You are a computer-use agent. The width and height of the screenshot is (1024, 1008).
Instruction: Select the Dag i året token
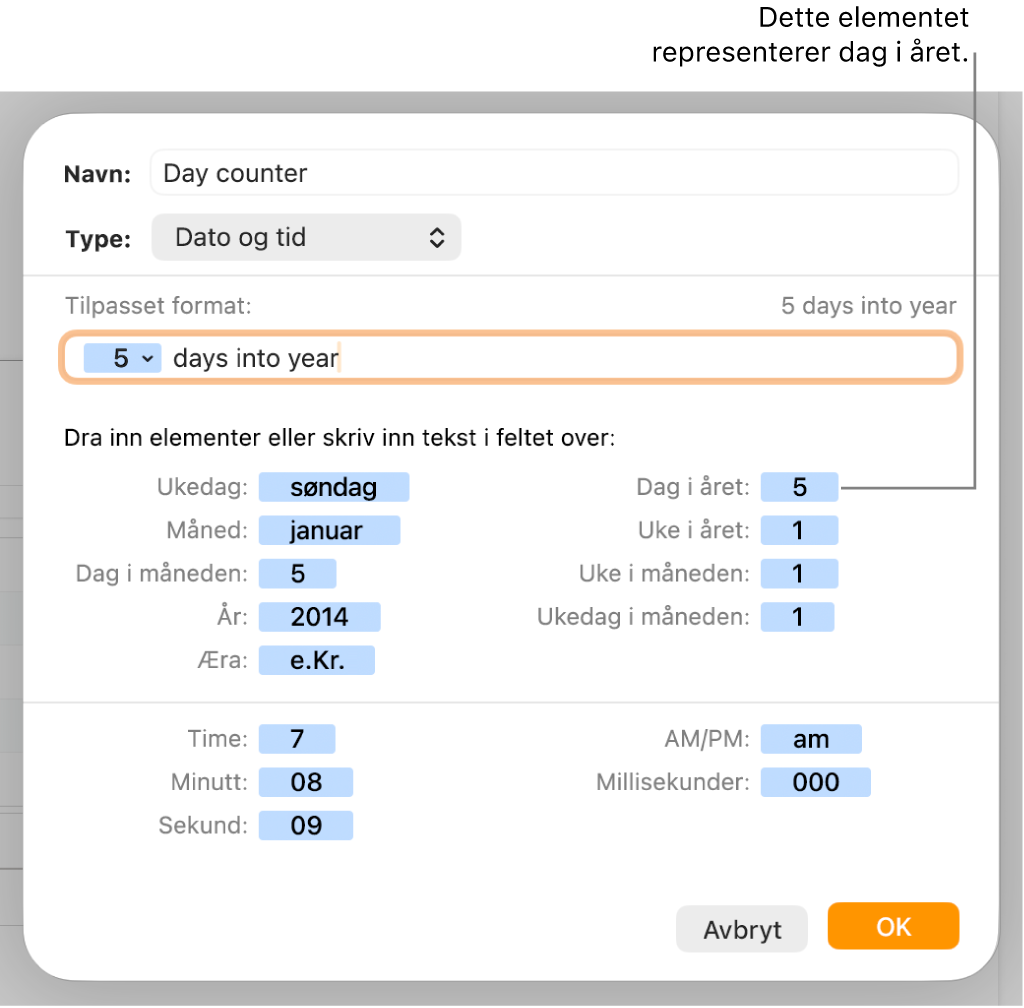coord(799,487)
